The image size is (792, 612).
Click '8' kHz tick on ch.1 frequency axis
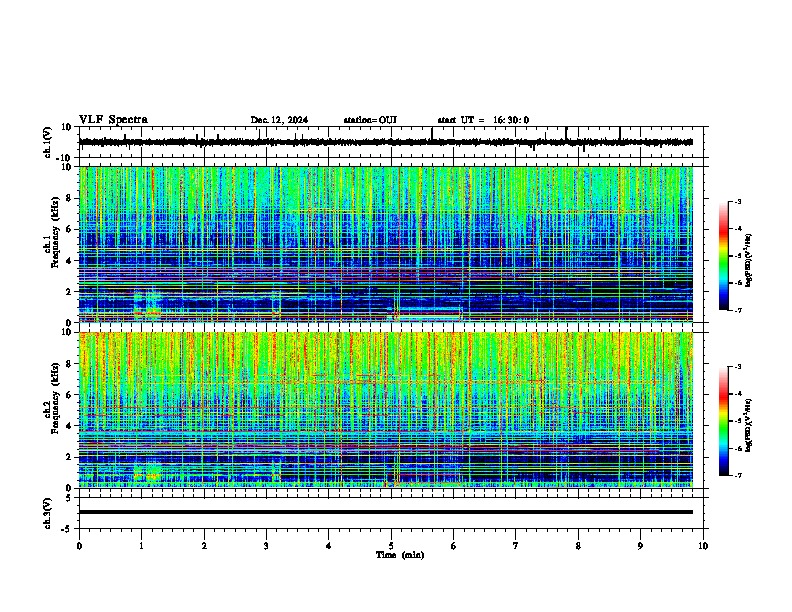pos(69,198)
